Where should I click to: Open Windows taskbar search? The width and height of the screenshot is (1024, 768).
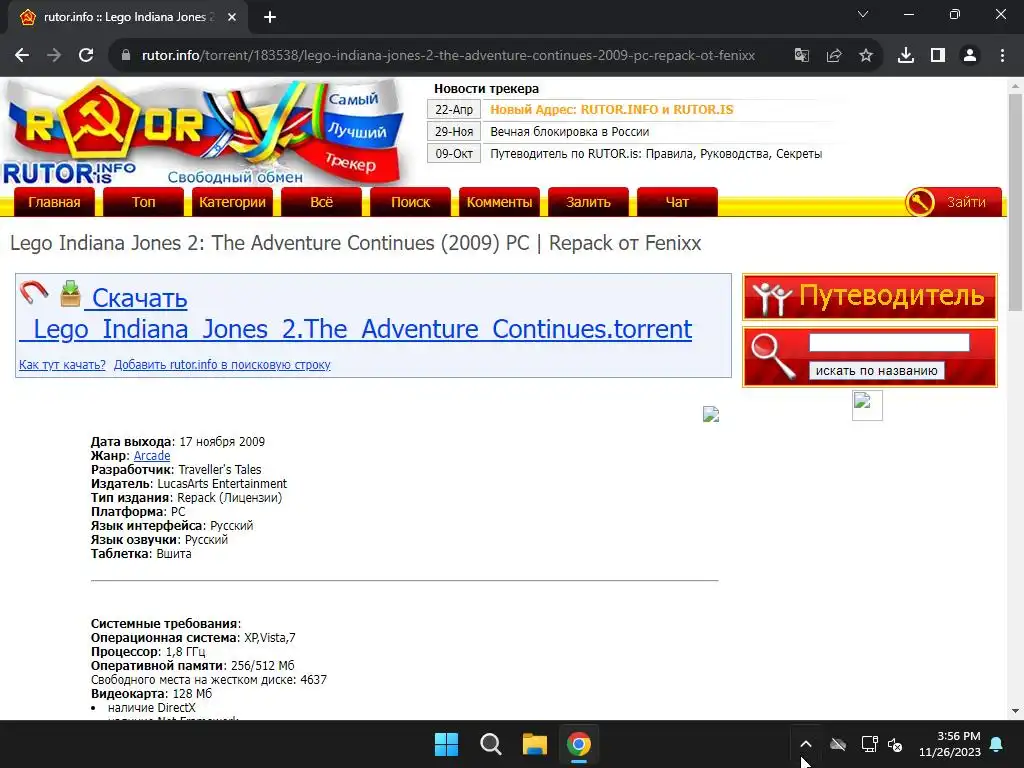point(490,744)
